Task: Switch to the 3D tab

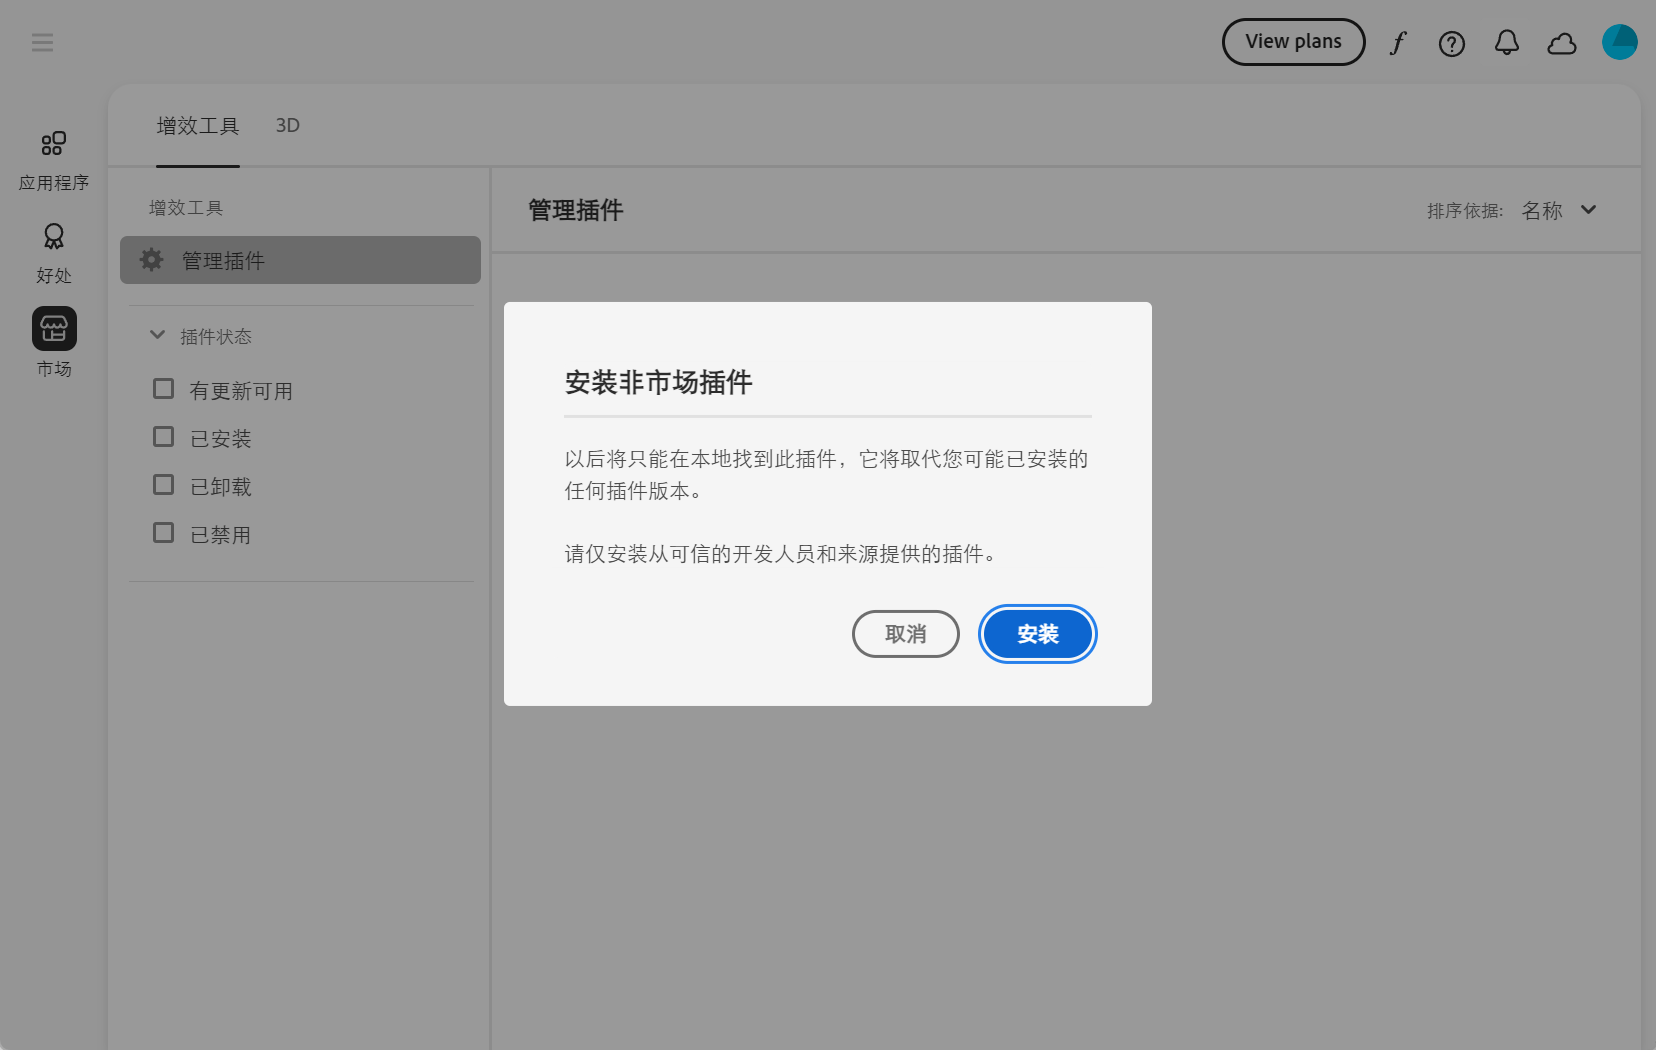Action: coord(287,126)
